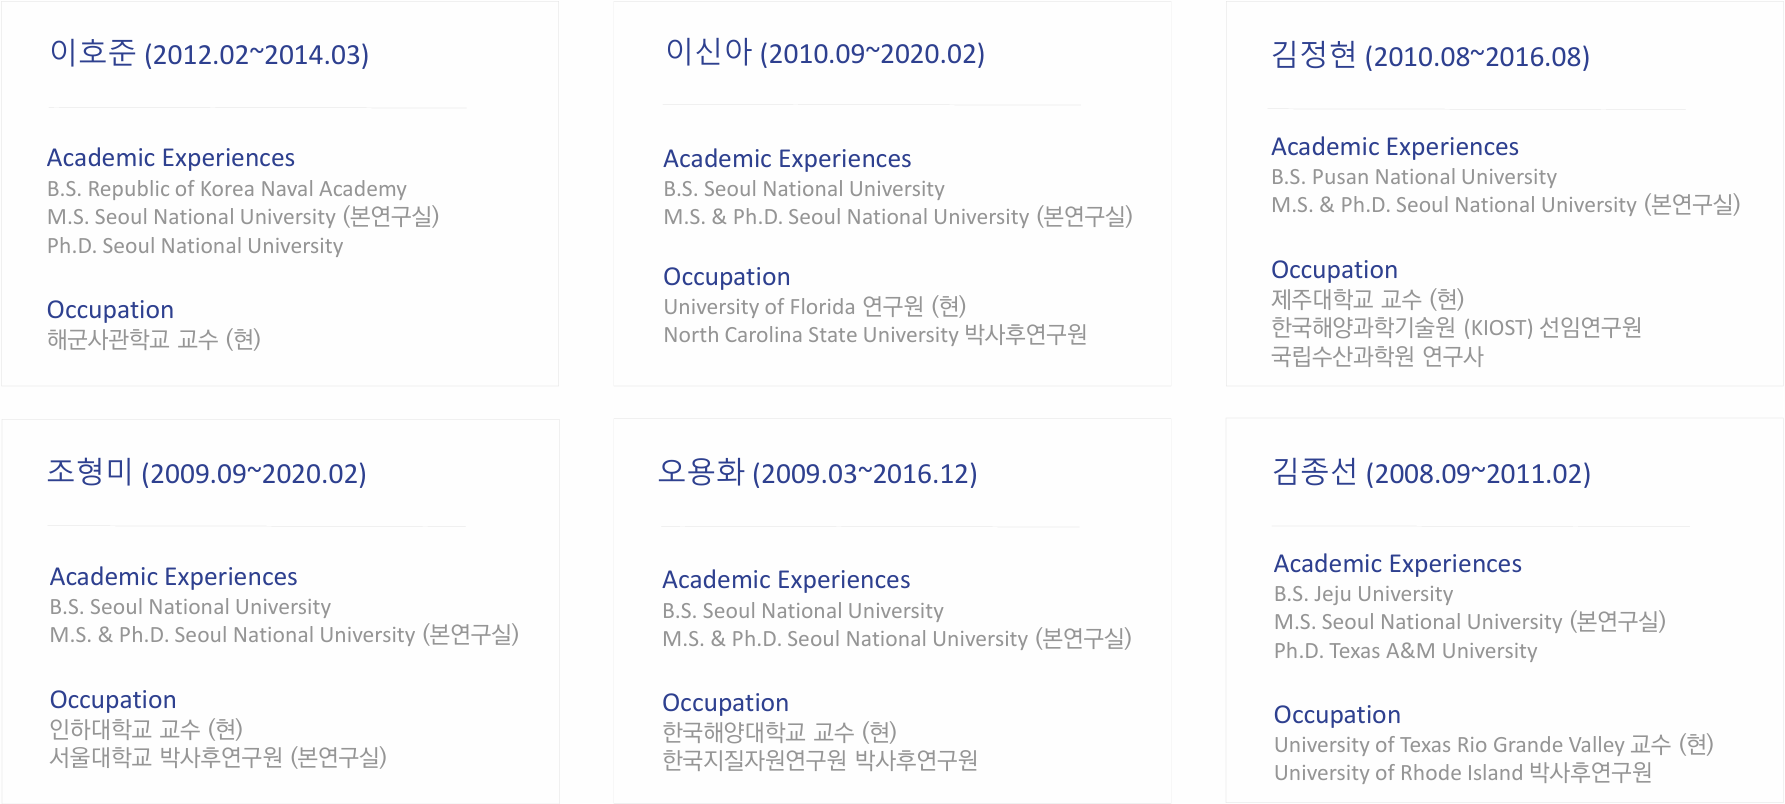Image resolution: width=1785 pixels, height=804 pixels.
Task: Select Academic Experiences heading in 이호준 card
Action: click(171, 158)
